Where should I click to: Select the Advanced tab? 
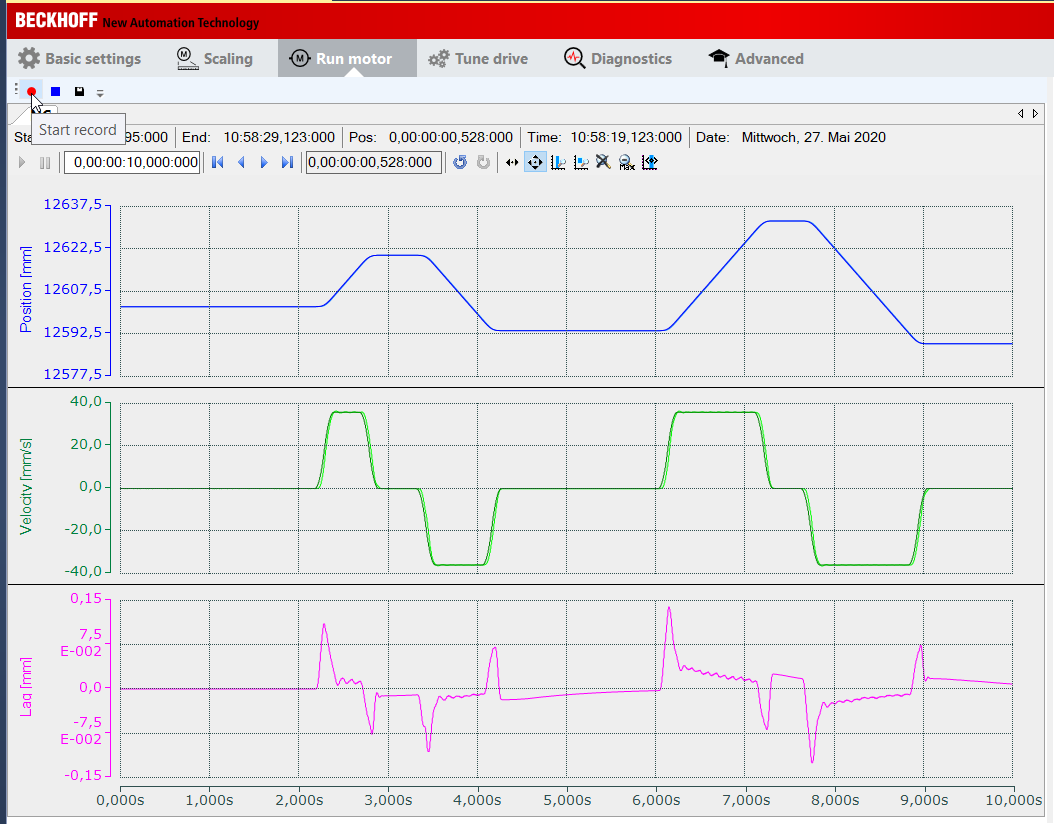click(x=756, y=59)
